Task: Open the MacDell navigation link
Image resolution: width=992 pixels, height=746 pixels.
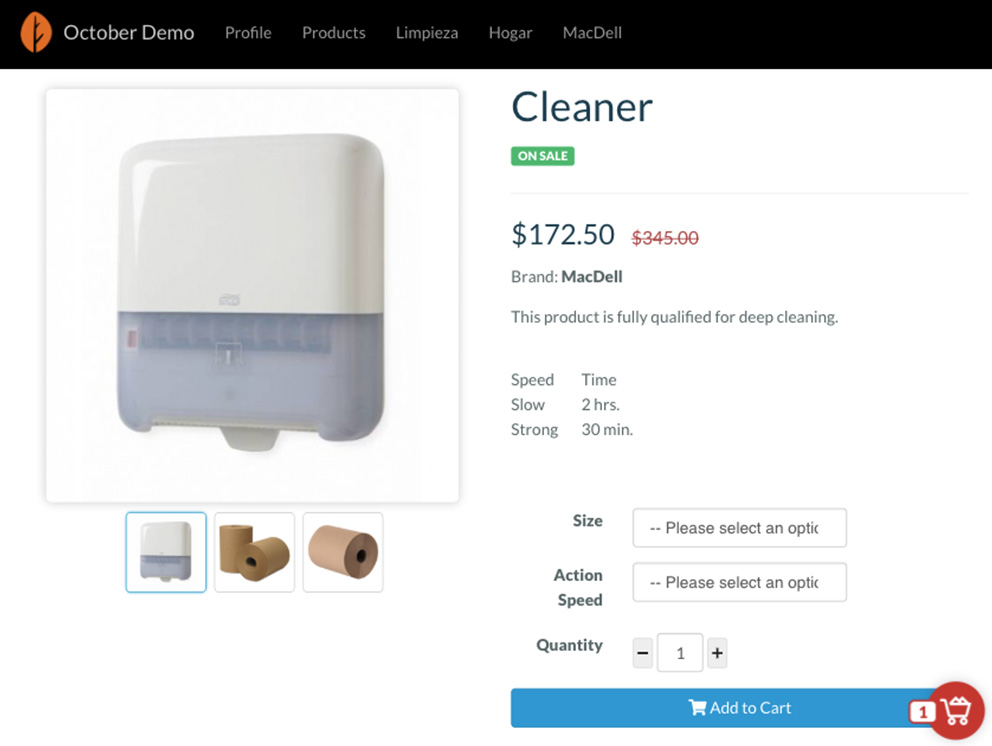Action: pos(592,33)
